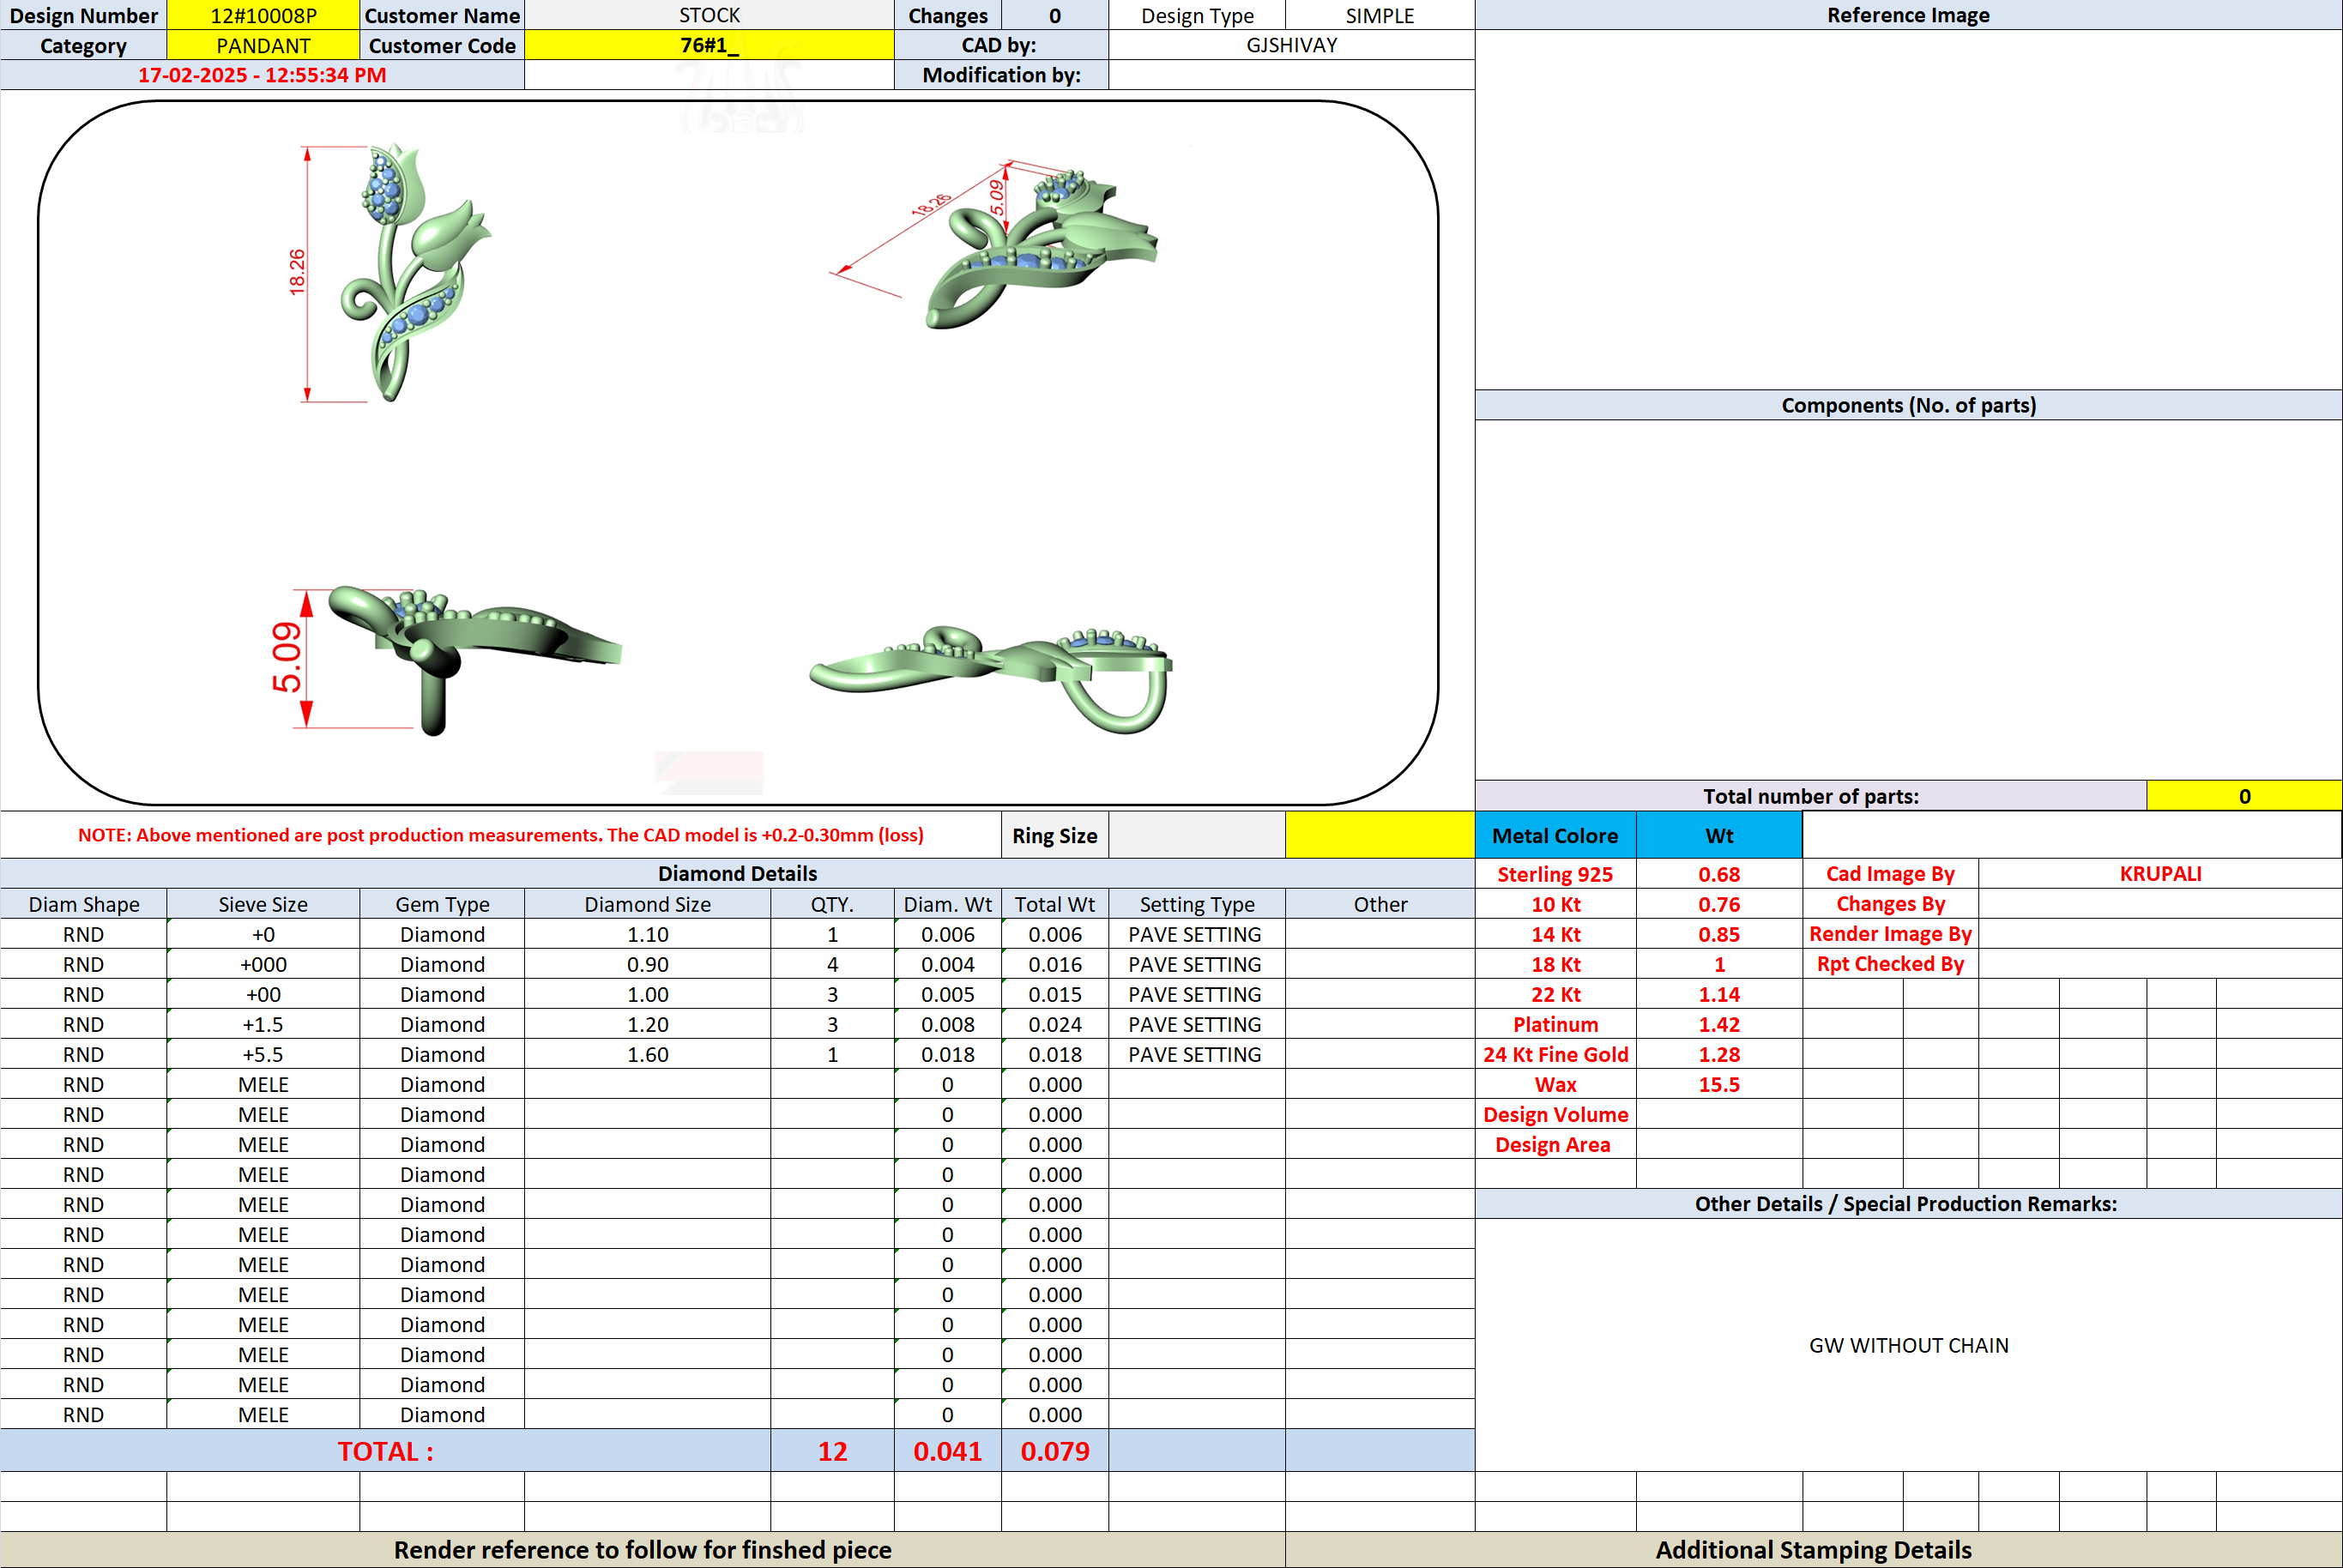Image resolution: width=2343 pixels, height=1568 pixels.
Task: Select the Diamond Size column header
Action: coord(647,904)
